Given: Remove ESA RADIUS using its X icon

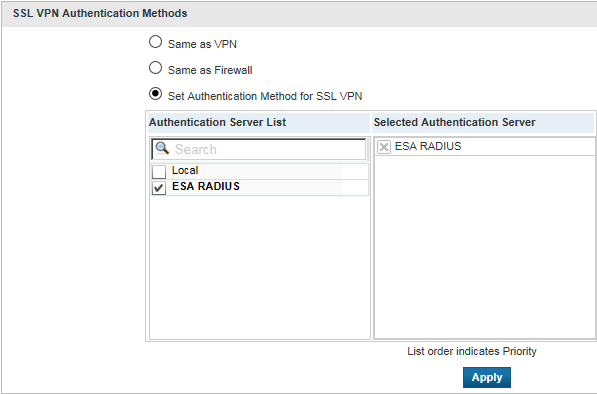Looking at the screenshot, I should coord(384,147).
